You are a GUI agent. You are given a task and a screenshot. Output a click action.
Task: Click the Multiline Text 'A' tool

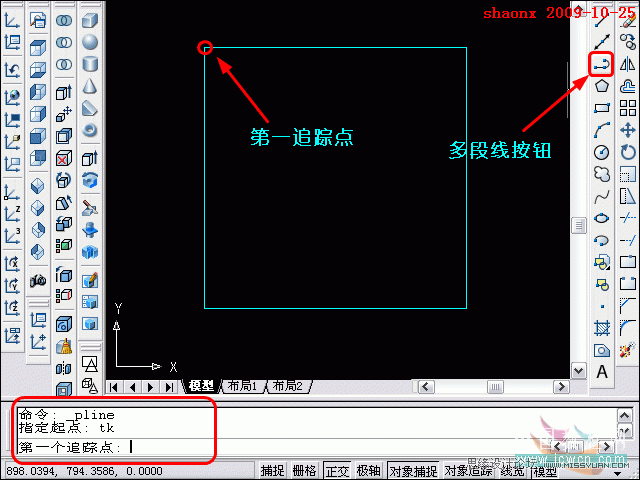coord(602,371)
